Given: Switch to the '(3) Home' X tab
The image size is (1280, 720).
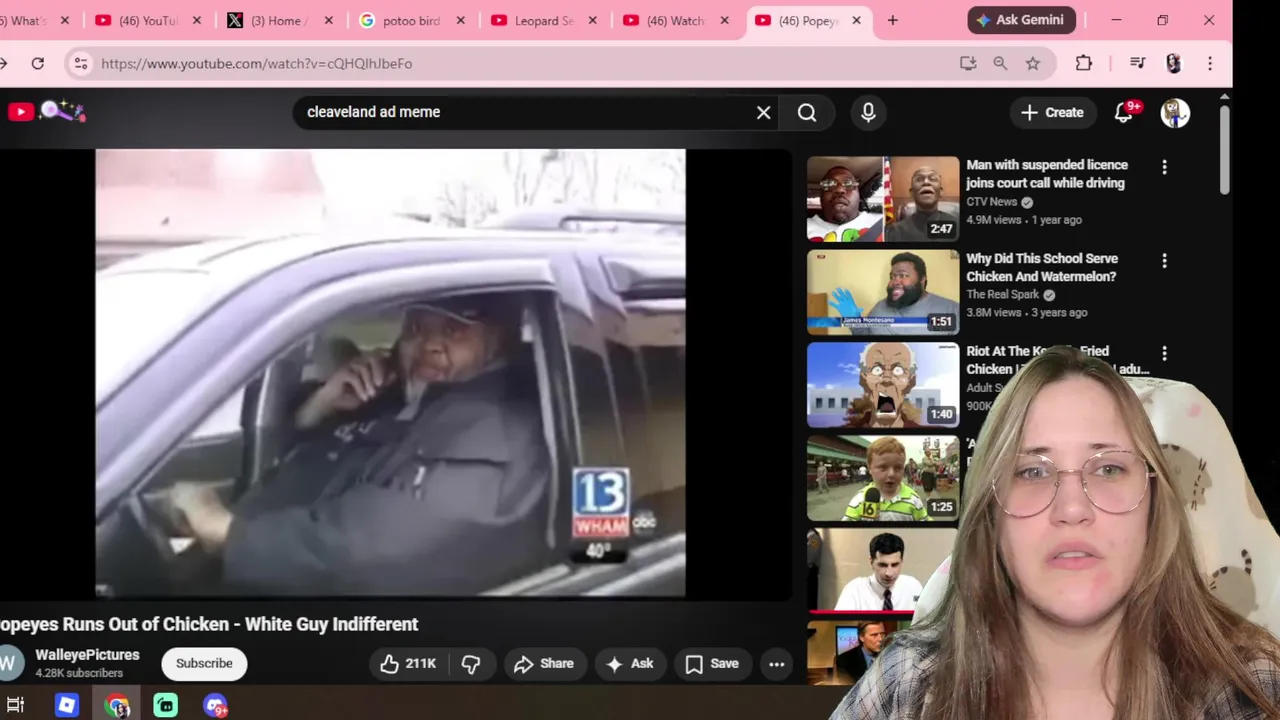Looking at the screenshot, I should pos(279,20).
